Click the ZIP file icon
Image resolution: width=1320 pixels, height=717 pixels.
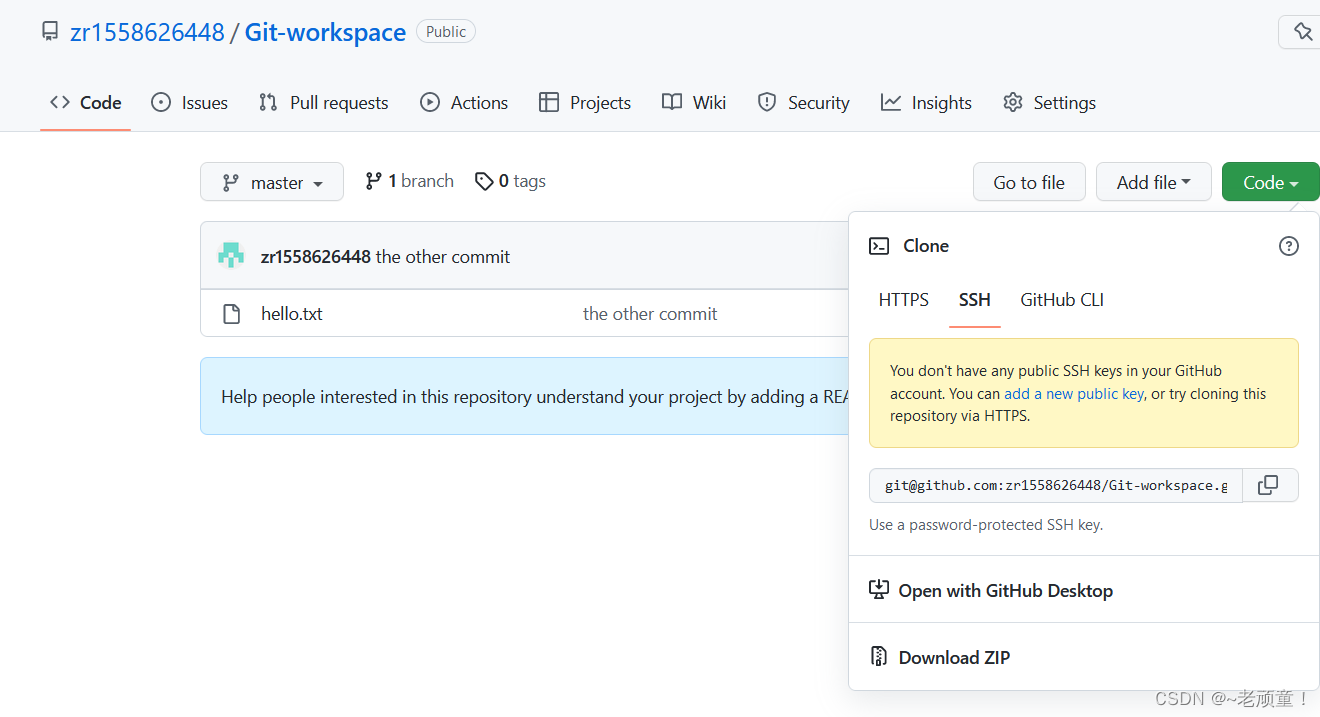coord(879,657)
